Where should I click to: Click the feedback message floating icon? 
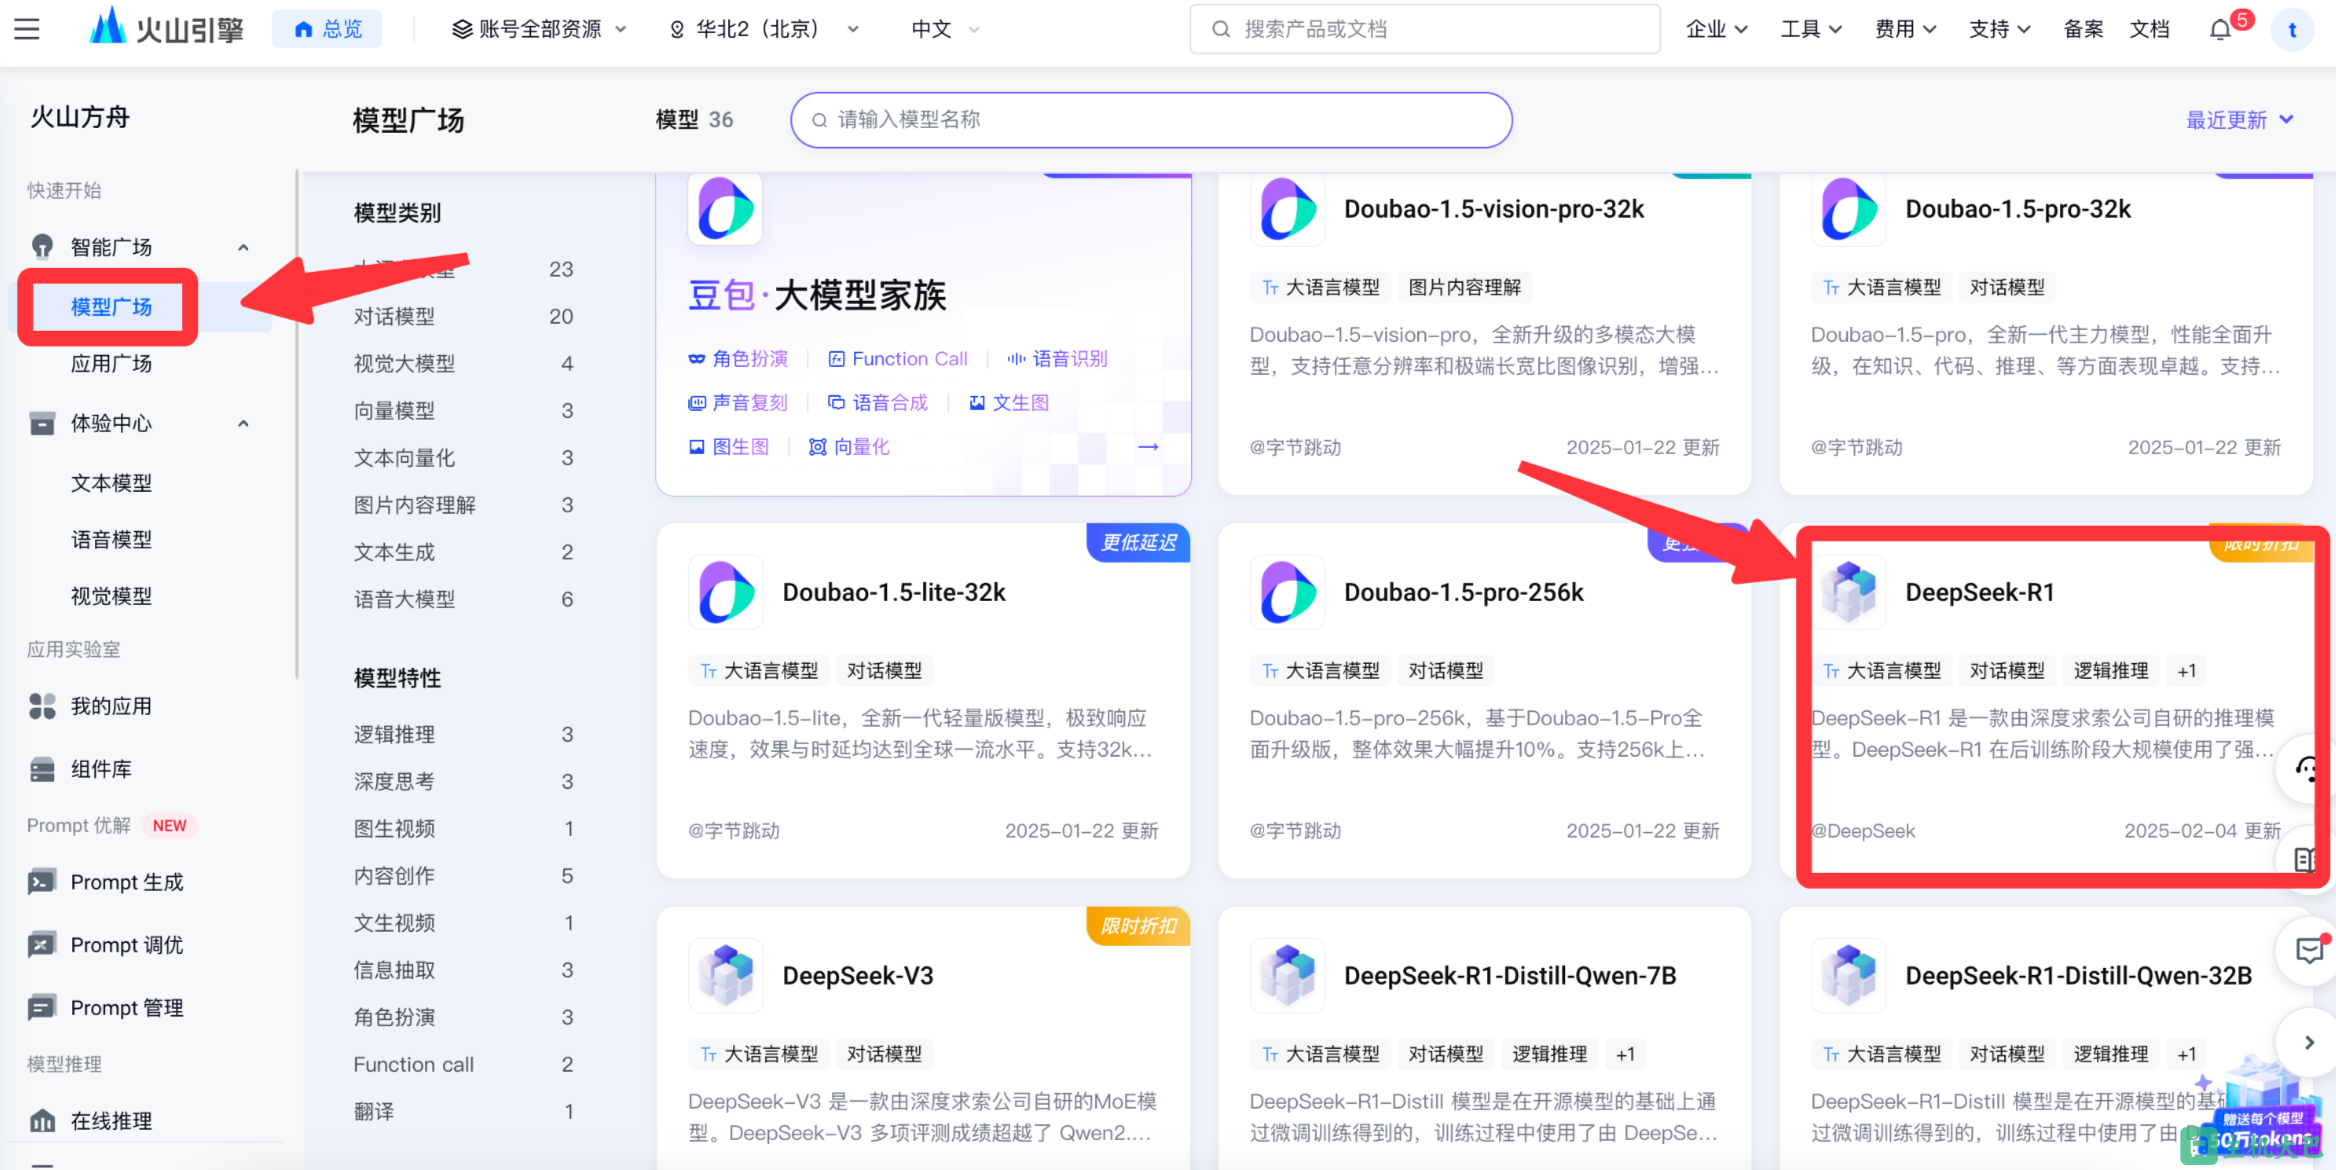[2308, 951]
